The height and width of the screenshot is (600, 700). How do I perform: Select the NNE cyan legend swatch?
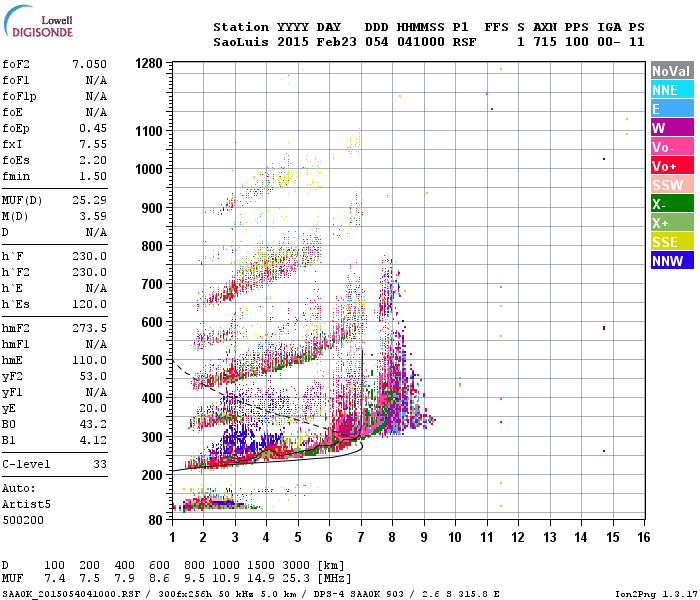pyautogui.click(x=672, y=90)
